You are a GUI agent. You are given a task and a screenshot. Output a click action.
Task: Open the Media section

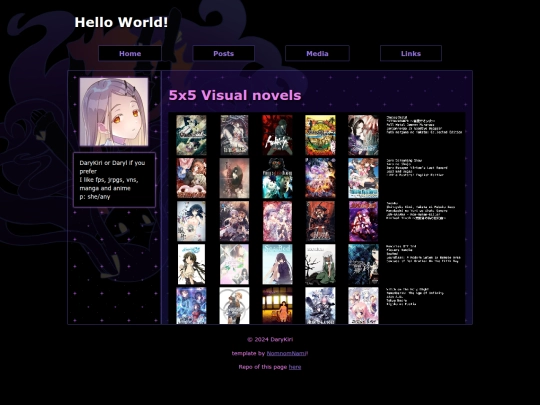[x=317, y=53]
